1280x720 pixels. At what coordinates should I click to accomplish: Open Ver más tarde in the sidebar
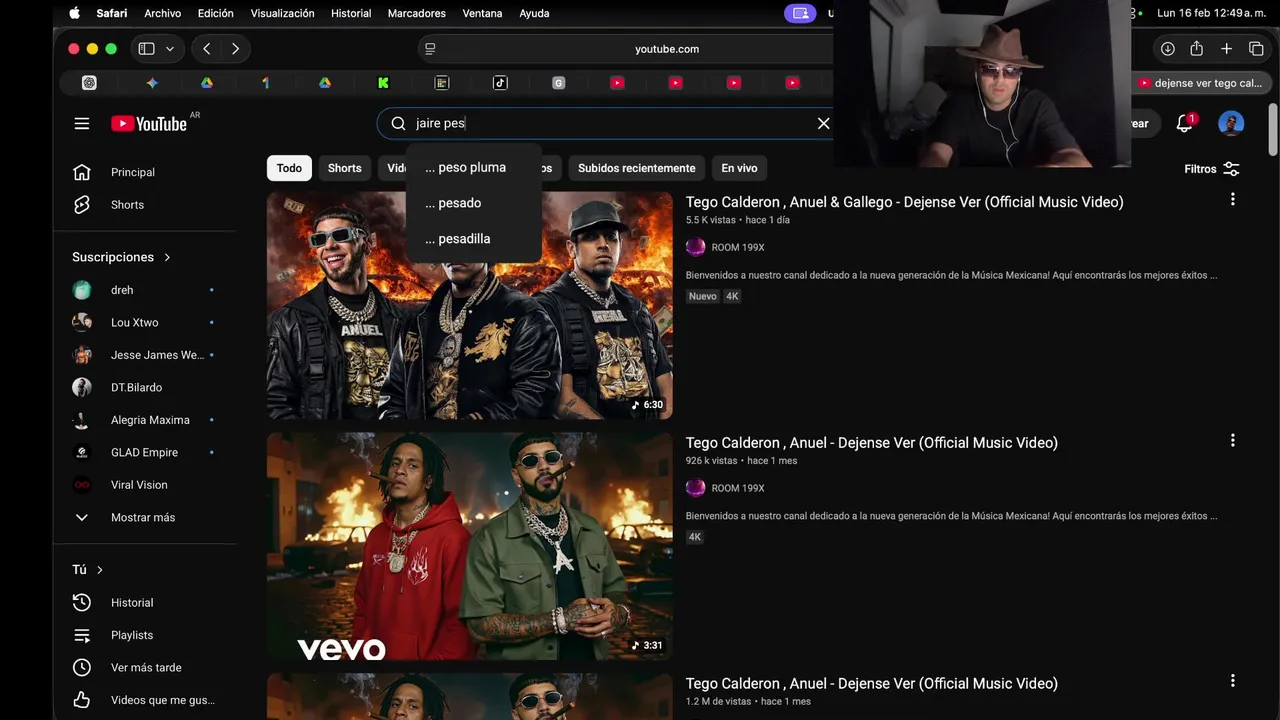click(x=146, y=667)
